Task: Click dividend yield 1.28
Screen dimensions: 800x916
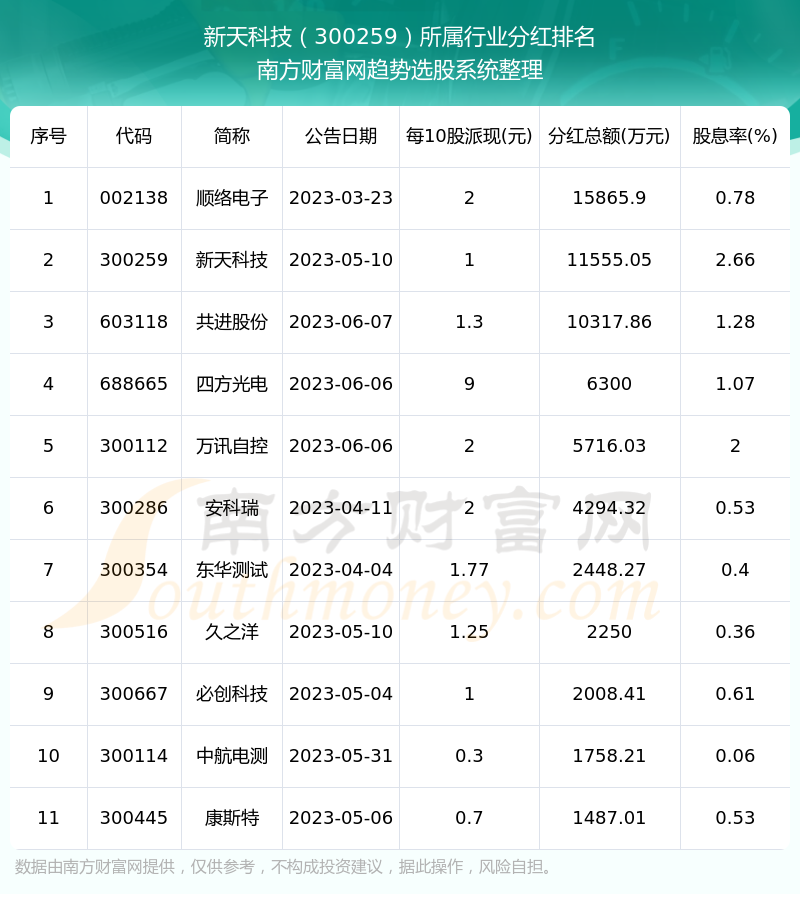Action: pos(735,322)
